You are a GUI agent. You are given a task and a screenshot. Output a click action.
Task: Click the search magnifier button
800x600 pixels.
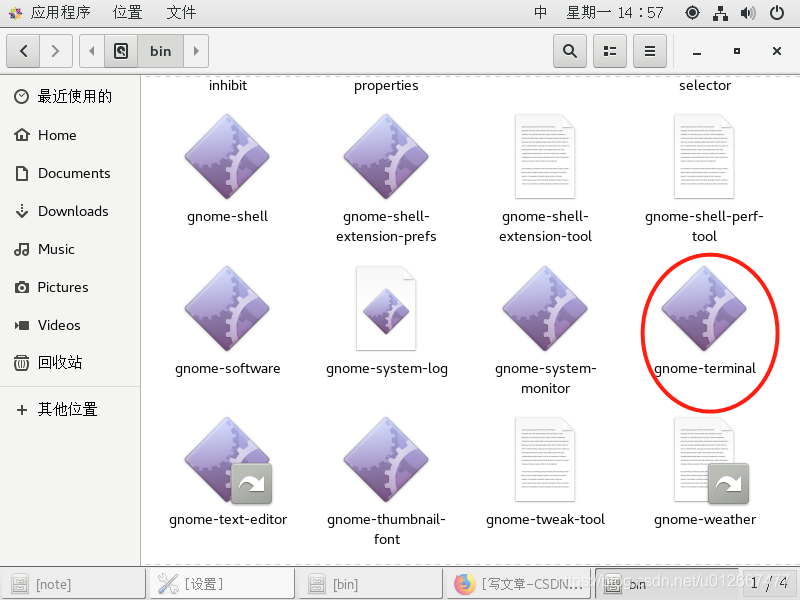pyautogui.click(x=570, y=51)
